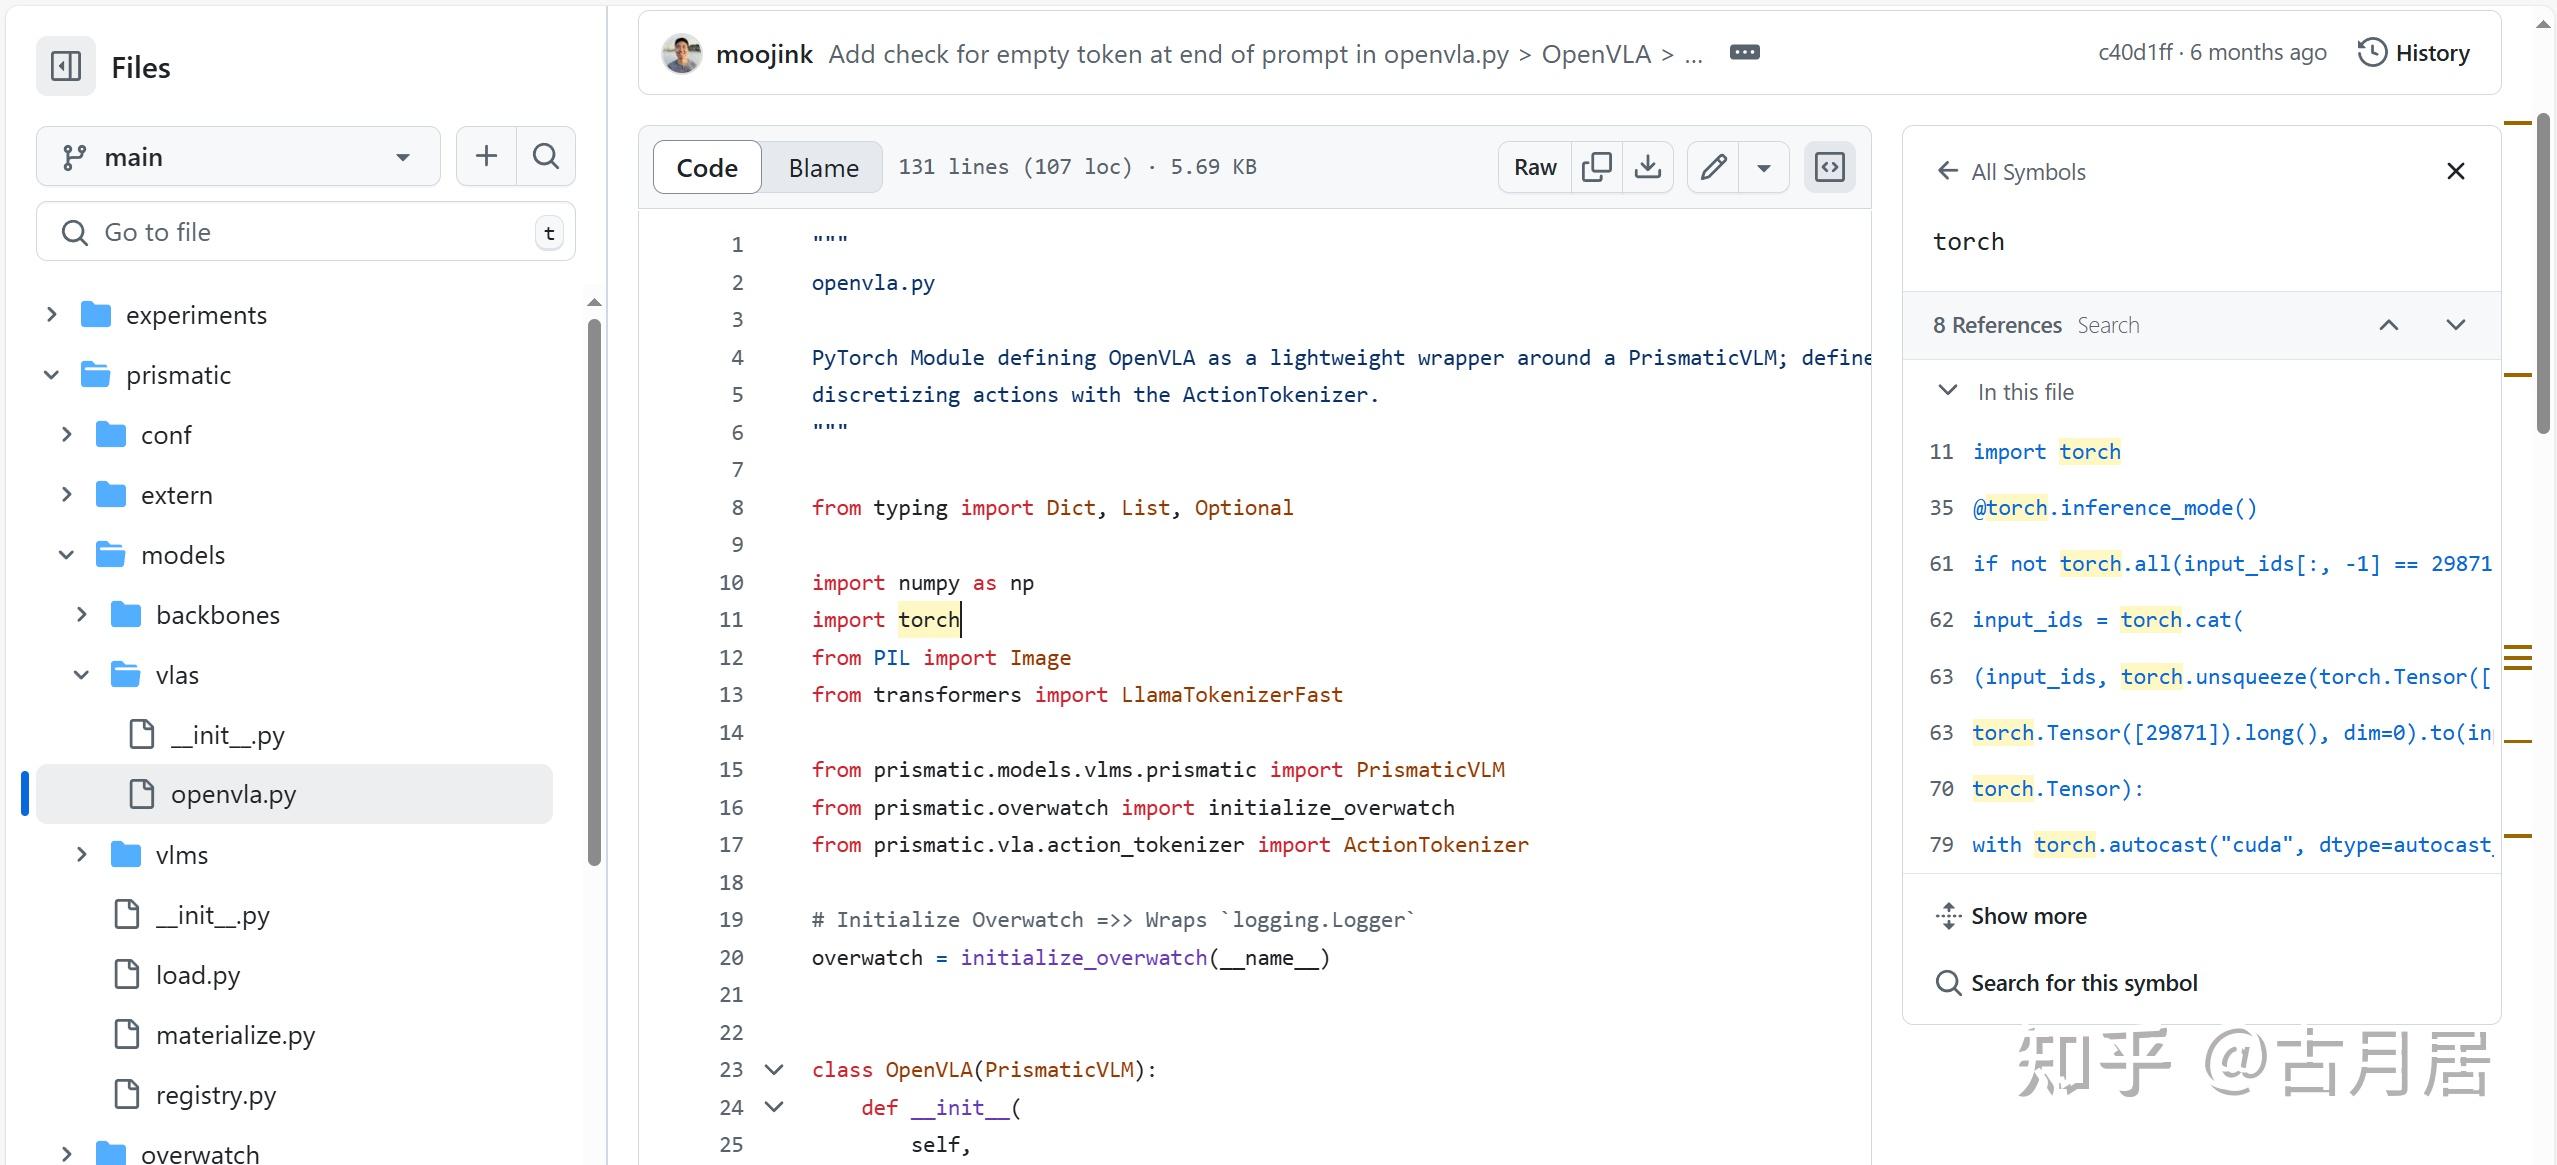
Task: Toggle the symbols panel icon
Action: tap(1830, 167)
